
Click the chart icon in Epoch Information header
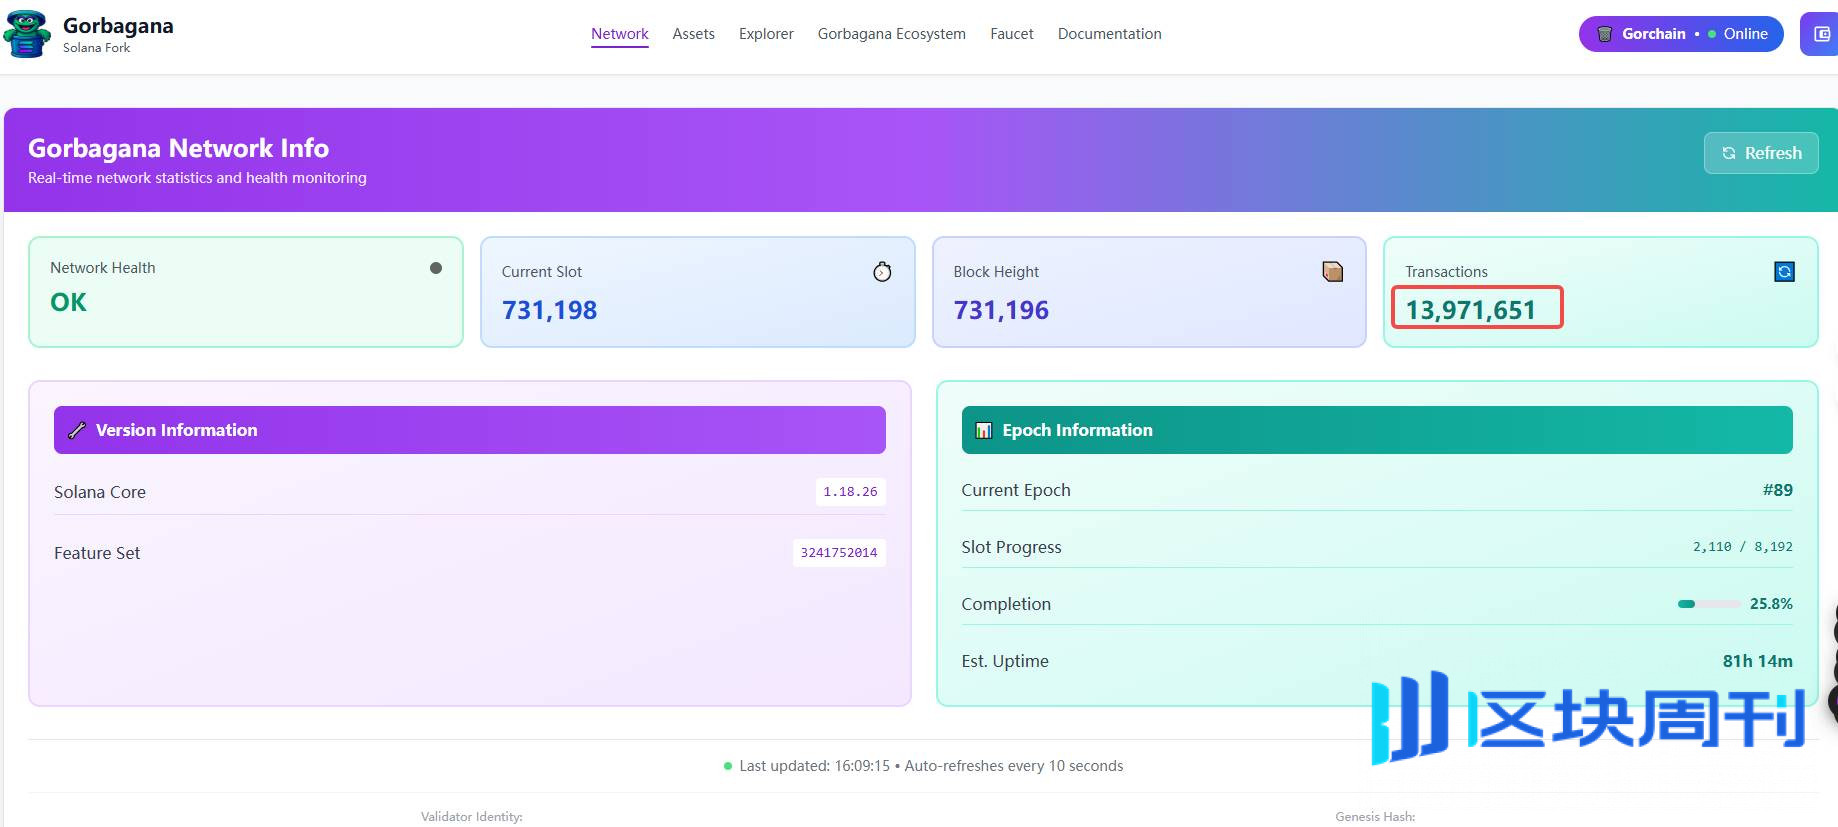[x=984, y=430]
